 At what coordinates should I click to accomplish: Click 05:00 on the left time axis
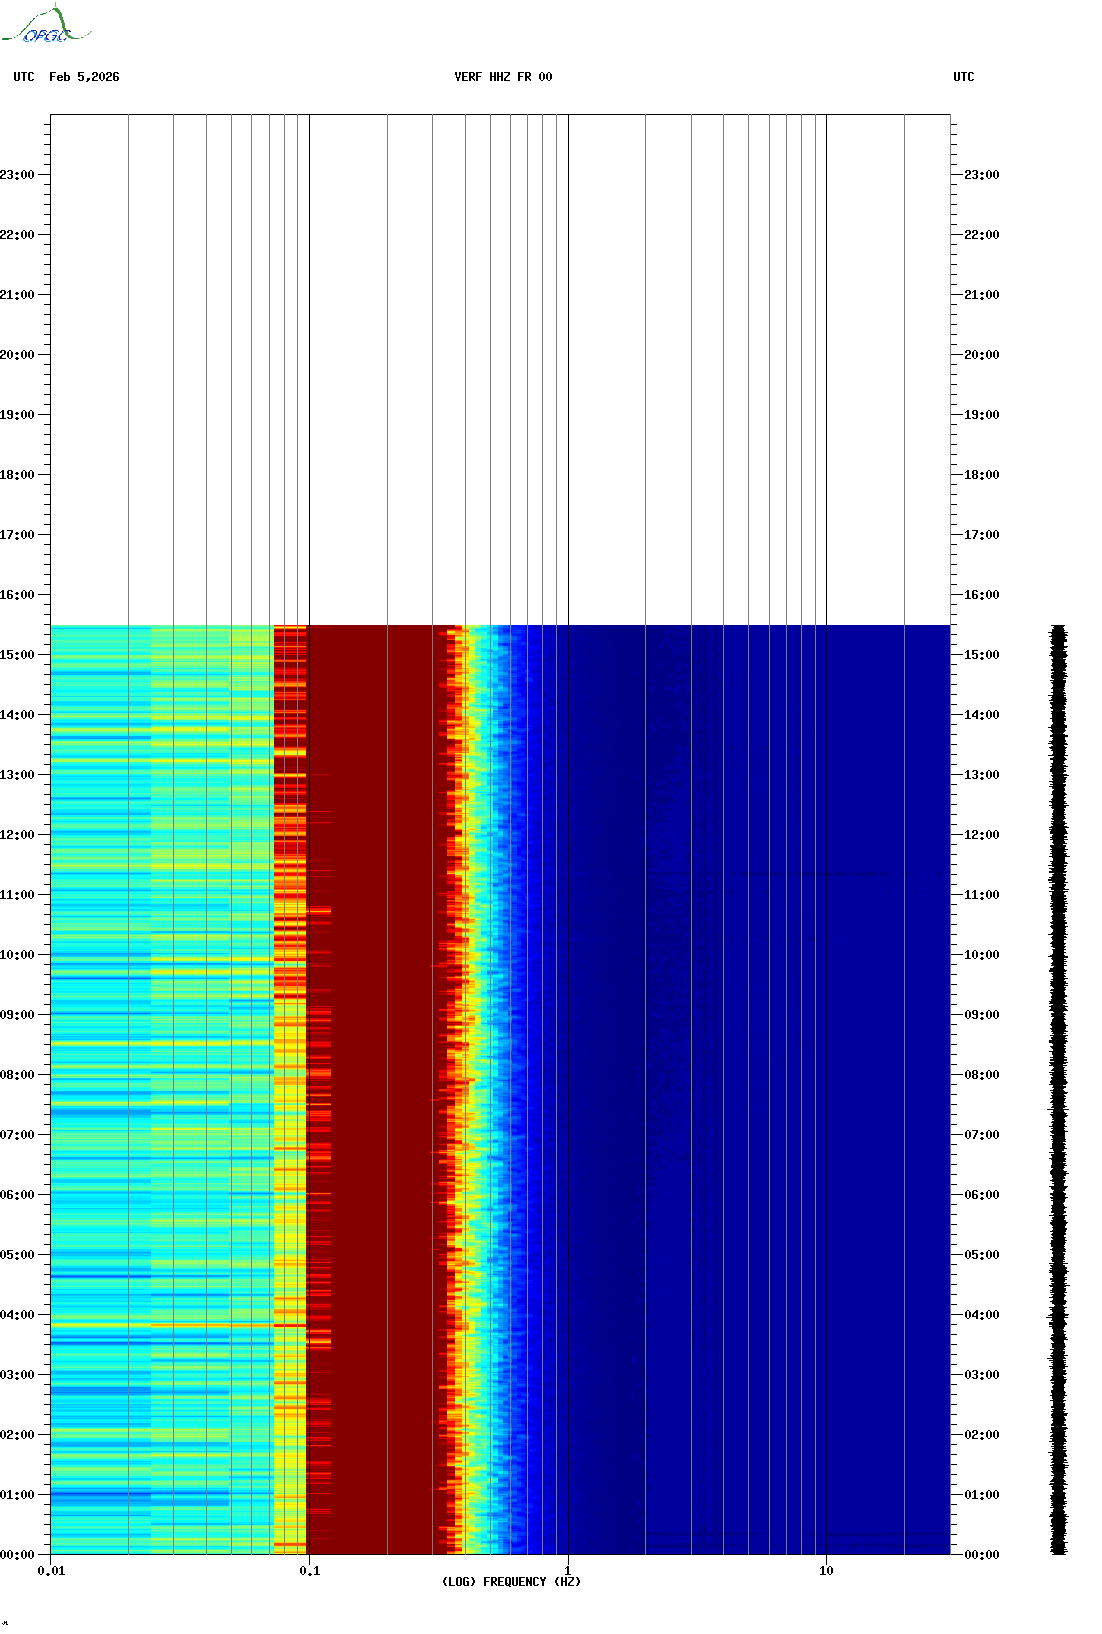pyautogui.click(x=17, y=1255)
